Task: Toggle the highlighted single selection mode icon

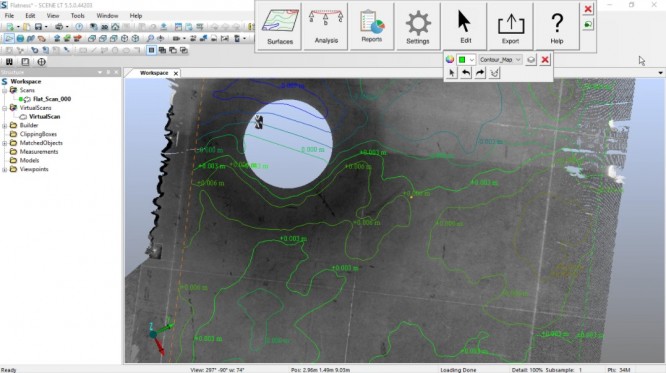Action: coord(151,50)
